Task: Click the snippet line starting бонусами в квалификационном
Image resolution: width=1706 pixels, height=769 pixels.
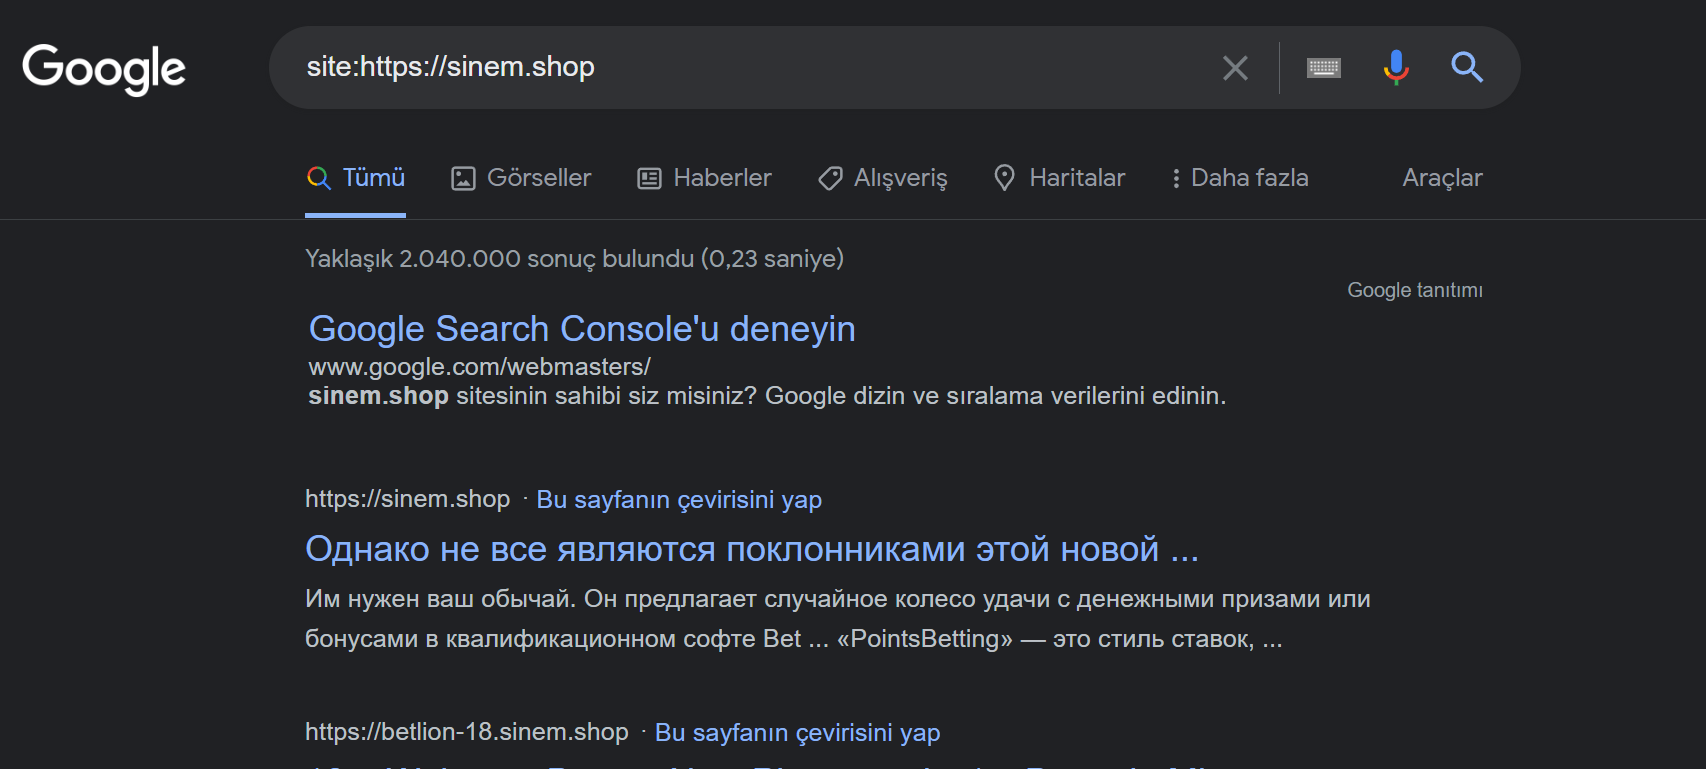Action: coord(794,639)
